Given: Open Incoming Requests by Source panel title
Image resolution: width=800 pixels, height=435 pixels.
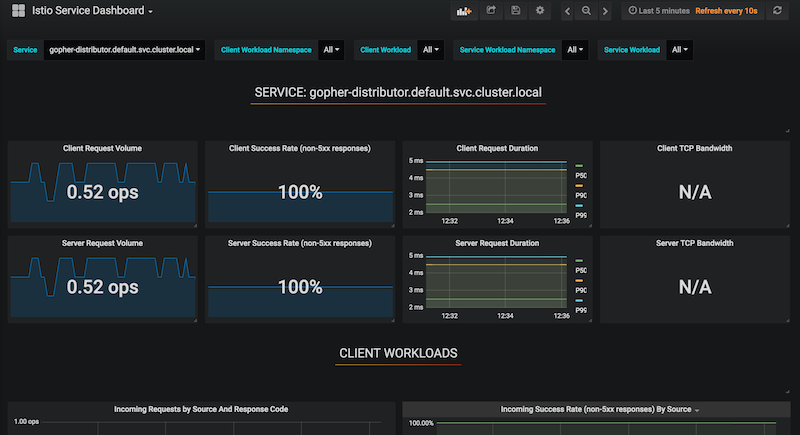Looking at the screenshot, I should click(201, 409).
